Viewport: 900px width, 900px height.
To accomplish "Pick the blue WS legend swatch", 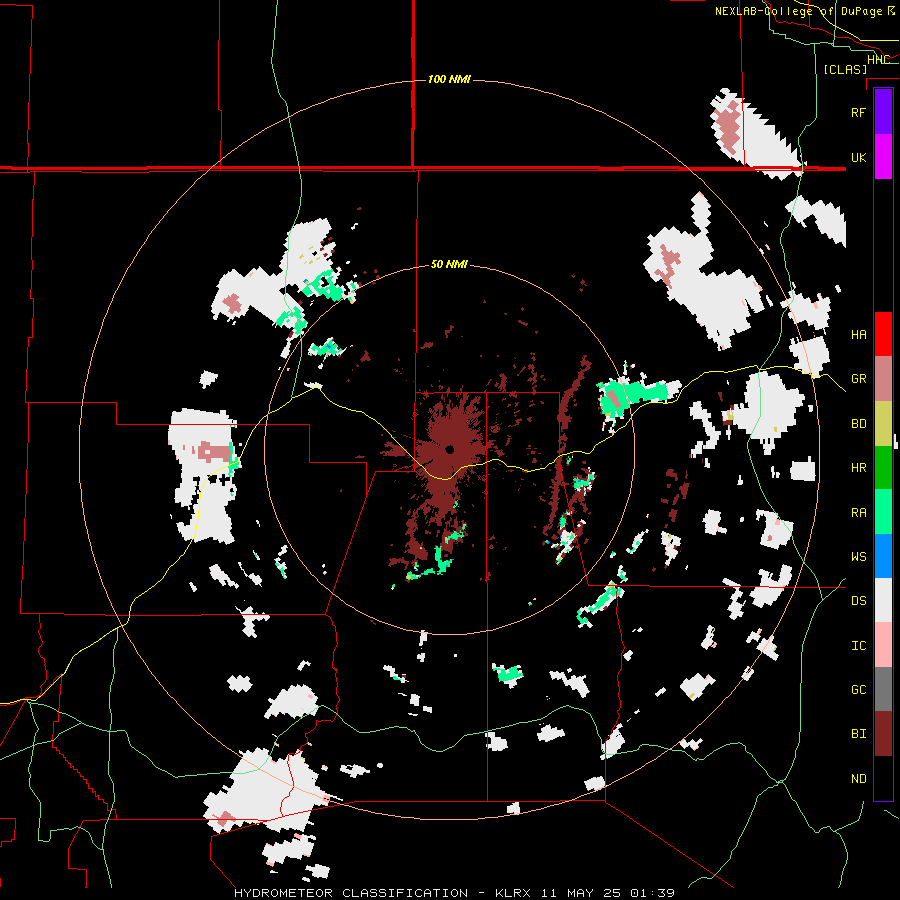I will [x=883, y=556].
